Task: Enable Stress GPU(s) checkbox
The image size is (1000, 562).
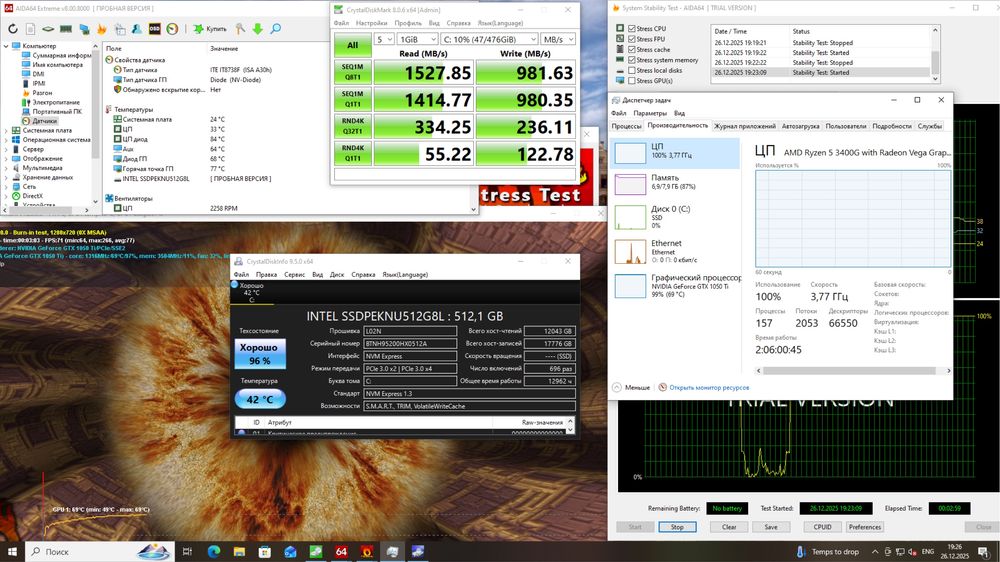Action: tap(631, 81)
